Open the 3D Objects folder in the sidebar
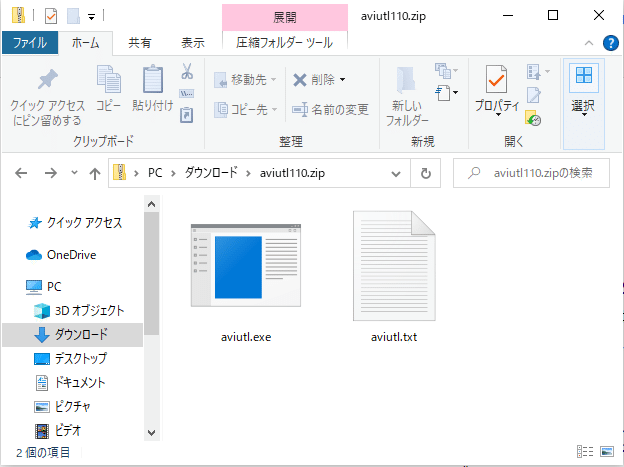Image resolution: width=624 pixels, height=467 pixels. pos(79,311)
